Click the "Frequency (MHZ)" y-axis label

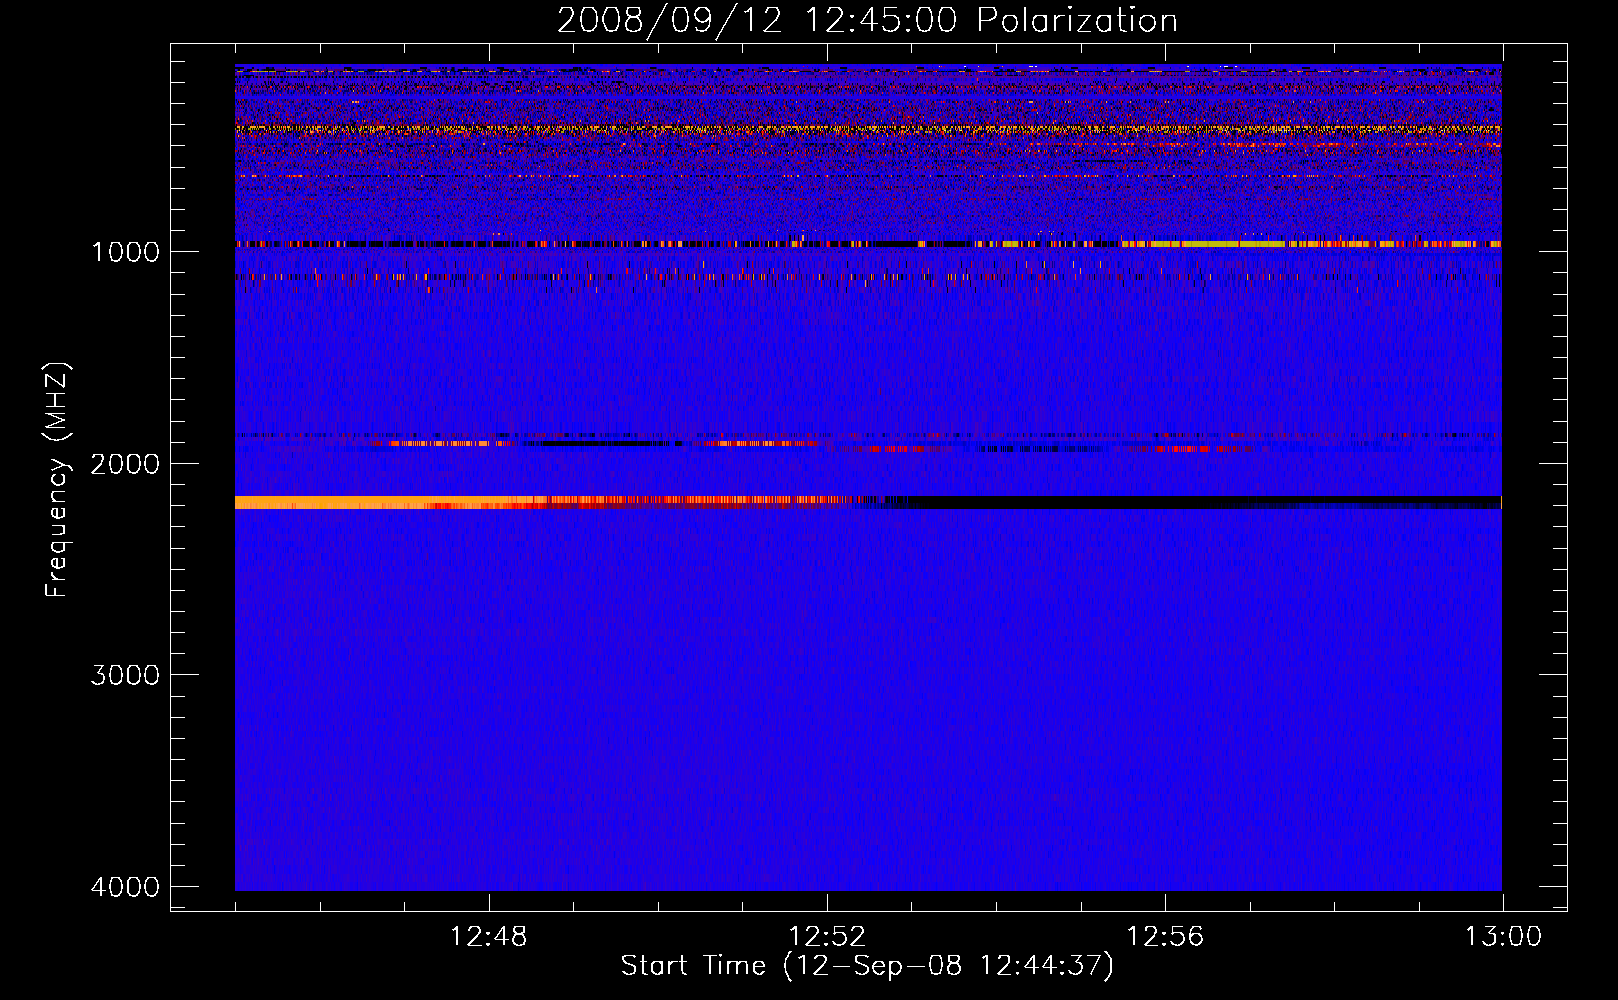(57, 481)
